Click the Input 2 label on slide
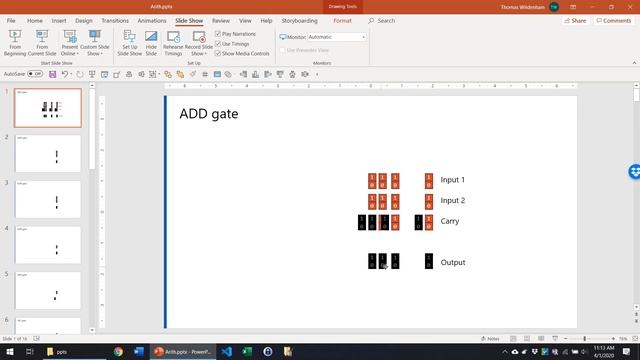The width and height of the screenshot is (640, 360). click(x=452, y=200)
